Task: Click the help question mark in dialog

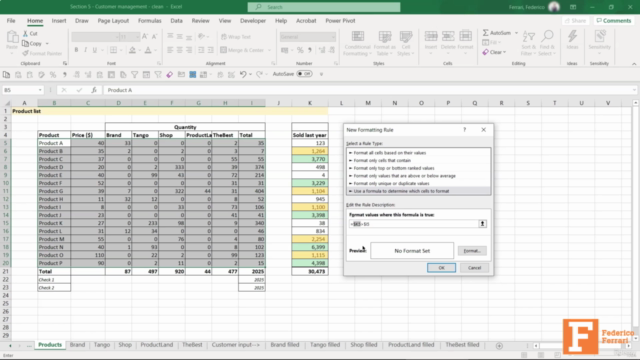Action: [x=464, y=130]
